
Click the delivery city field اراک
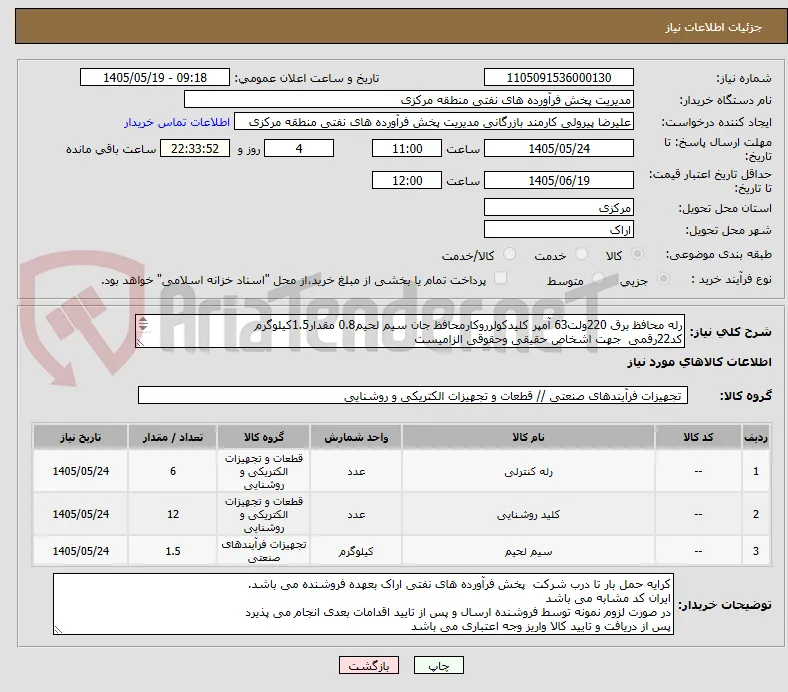pyautogui.click(x=558, y=230)
